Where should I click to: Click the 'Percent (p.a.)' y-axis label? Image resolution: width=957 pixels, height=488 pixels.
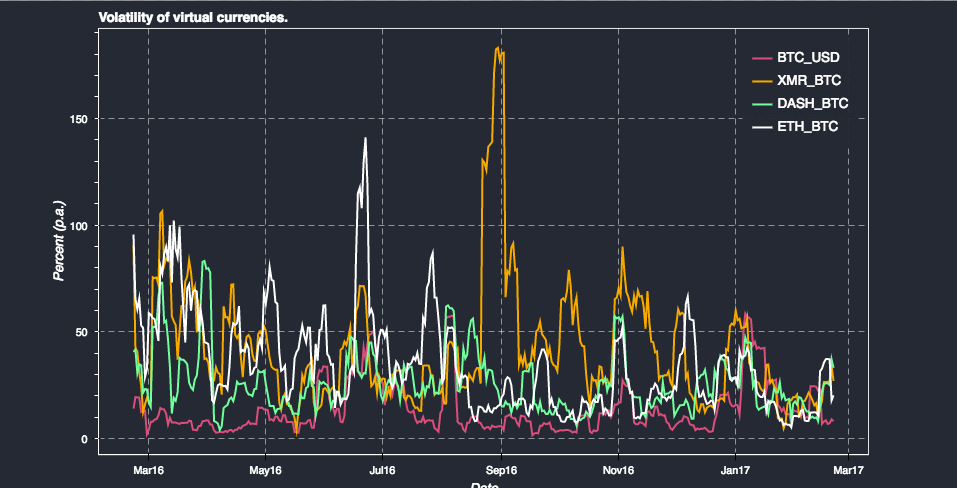click(x=59, y=240)
